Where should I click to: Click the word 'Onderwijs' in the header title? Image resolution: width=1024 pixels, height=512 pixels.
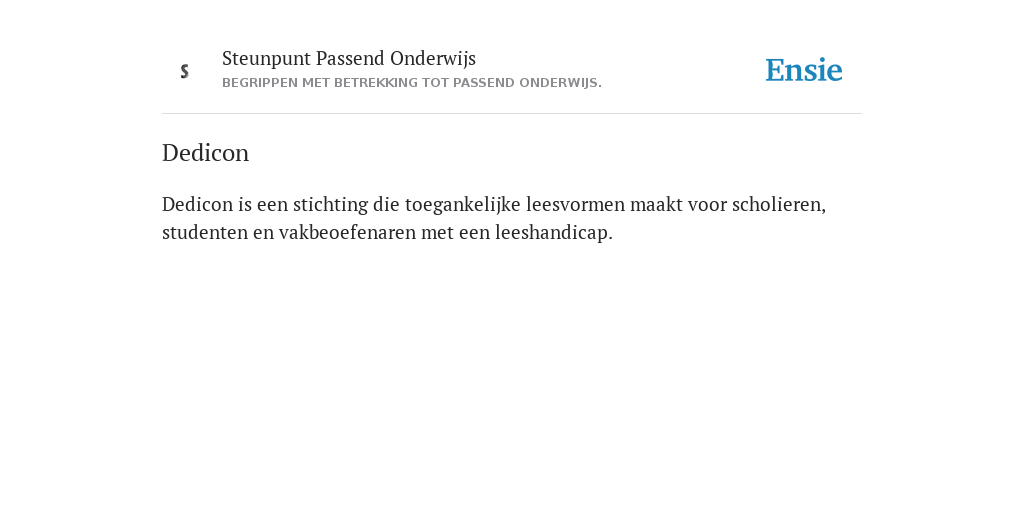click(x=433, y=59)
